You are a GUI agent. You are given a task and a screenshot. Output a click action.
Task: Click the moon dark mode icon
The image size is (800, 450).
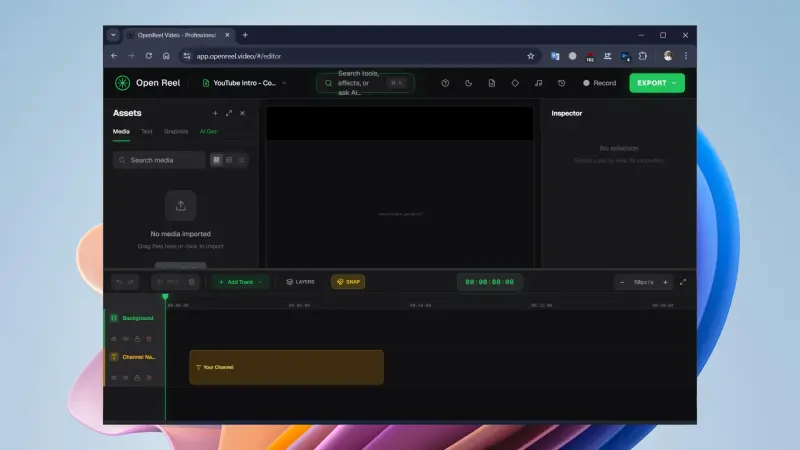pyautogui.click(x=468, y=83)
